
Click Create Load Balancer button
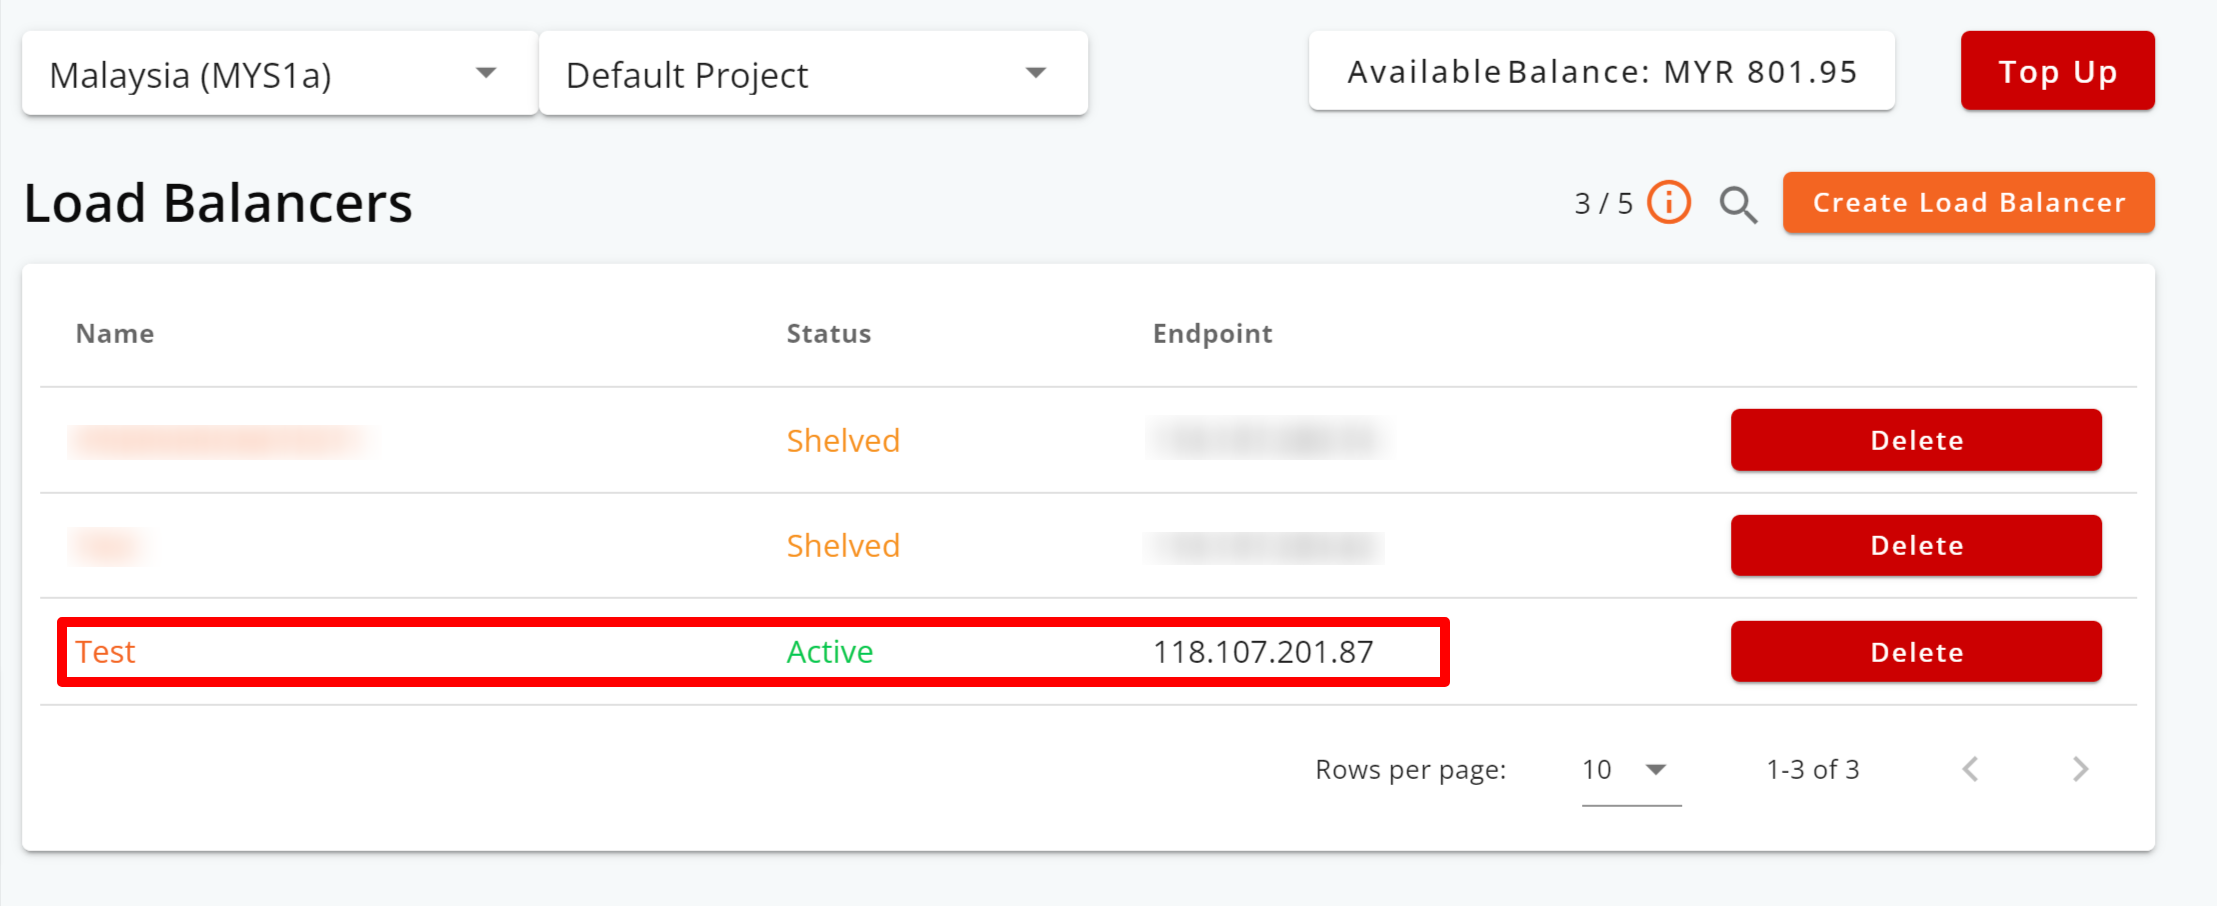point(1969,203)
